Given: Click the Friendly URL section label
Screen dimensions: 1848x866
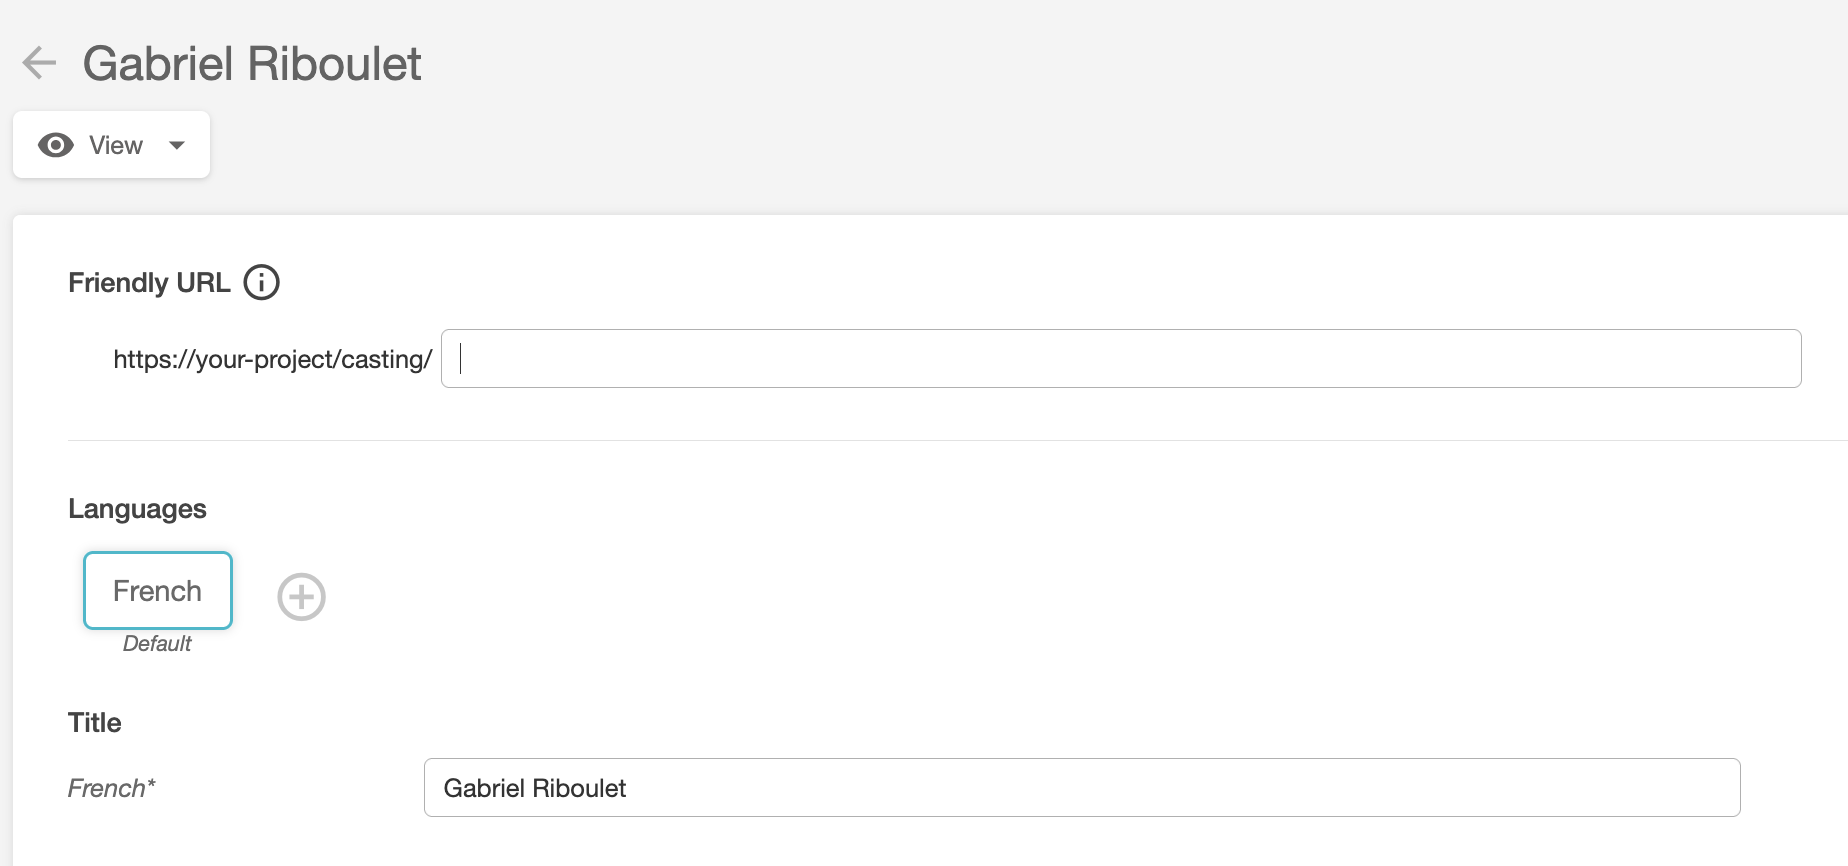Looking at the screenshot, I should 149,283.
